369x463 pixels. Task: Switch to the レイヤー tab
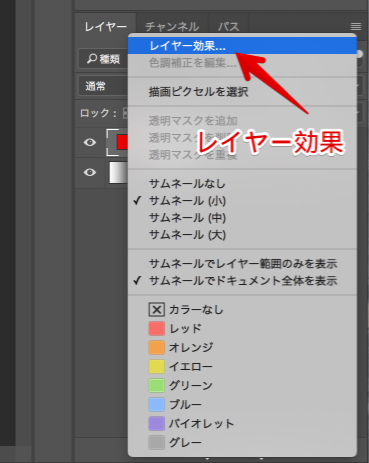click(x=105, y=27)
